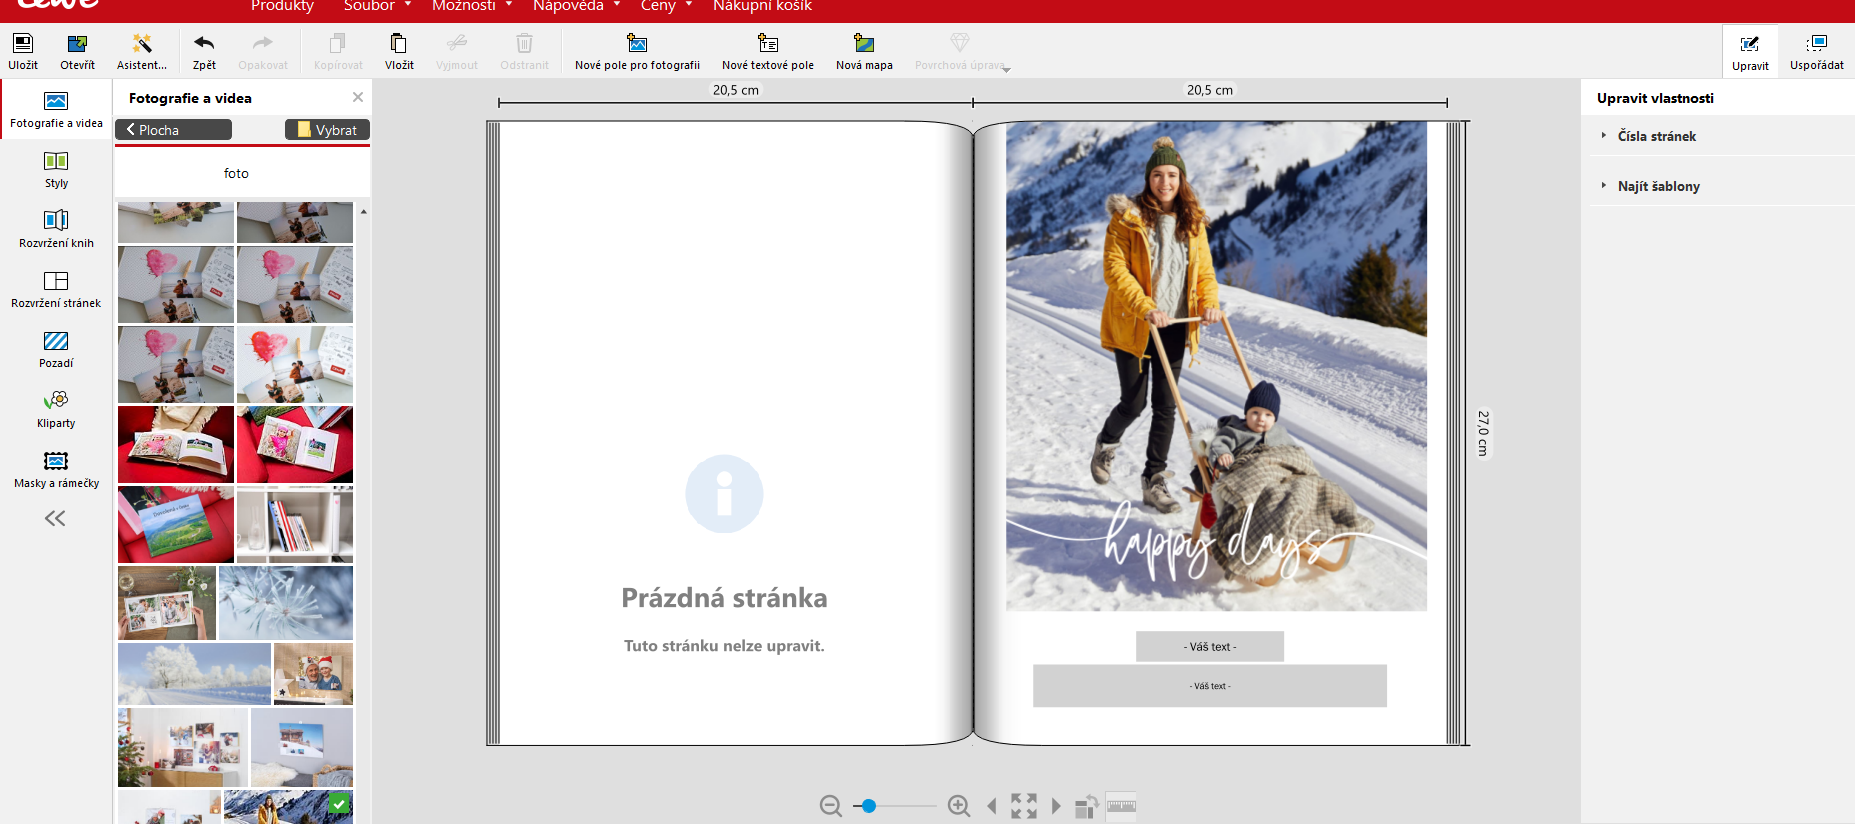1855x824 pixels.
Task: Open Masky a rámečky panel
Action: [56, 469]
